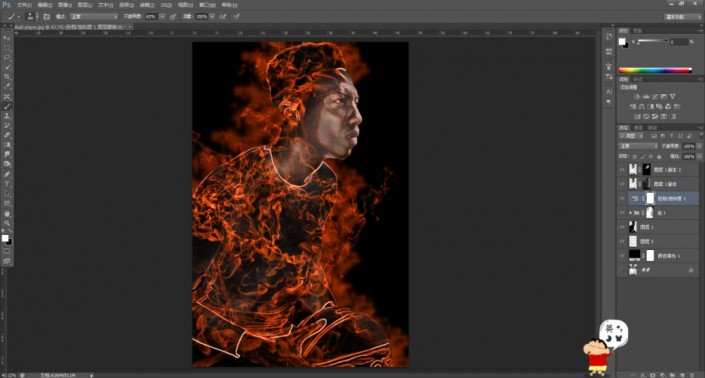Screen dimensions: 705x378
Task: Toggle the Brush panel from options bar
Action: 46,17
